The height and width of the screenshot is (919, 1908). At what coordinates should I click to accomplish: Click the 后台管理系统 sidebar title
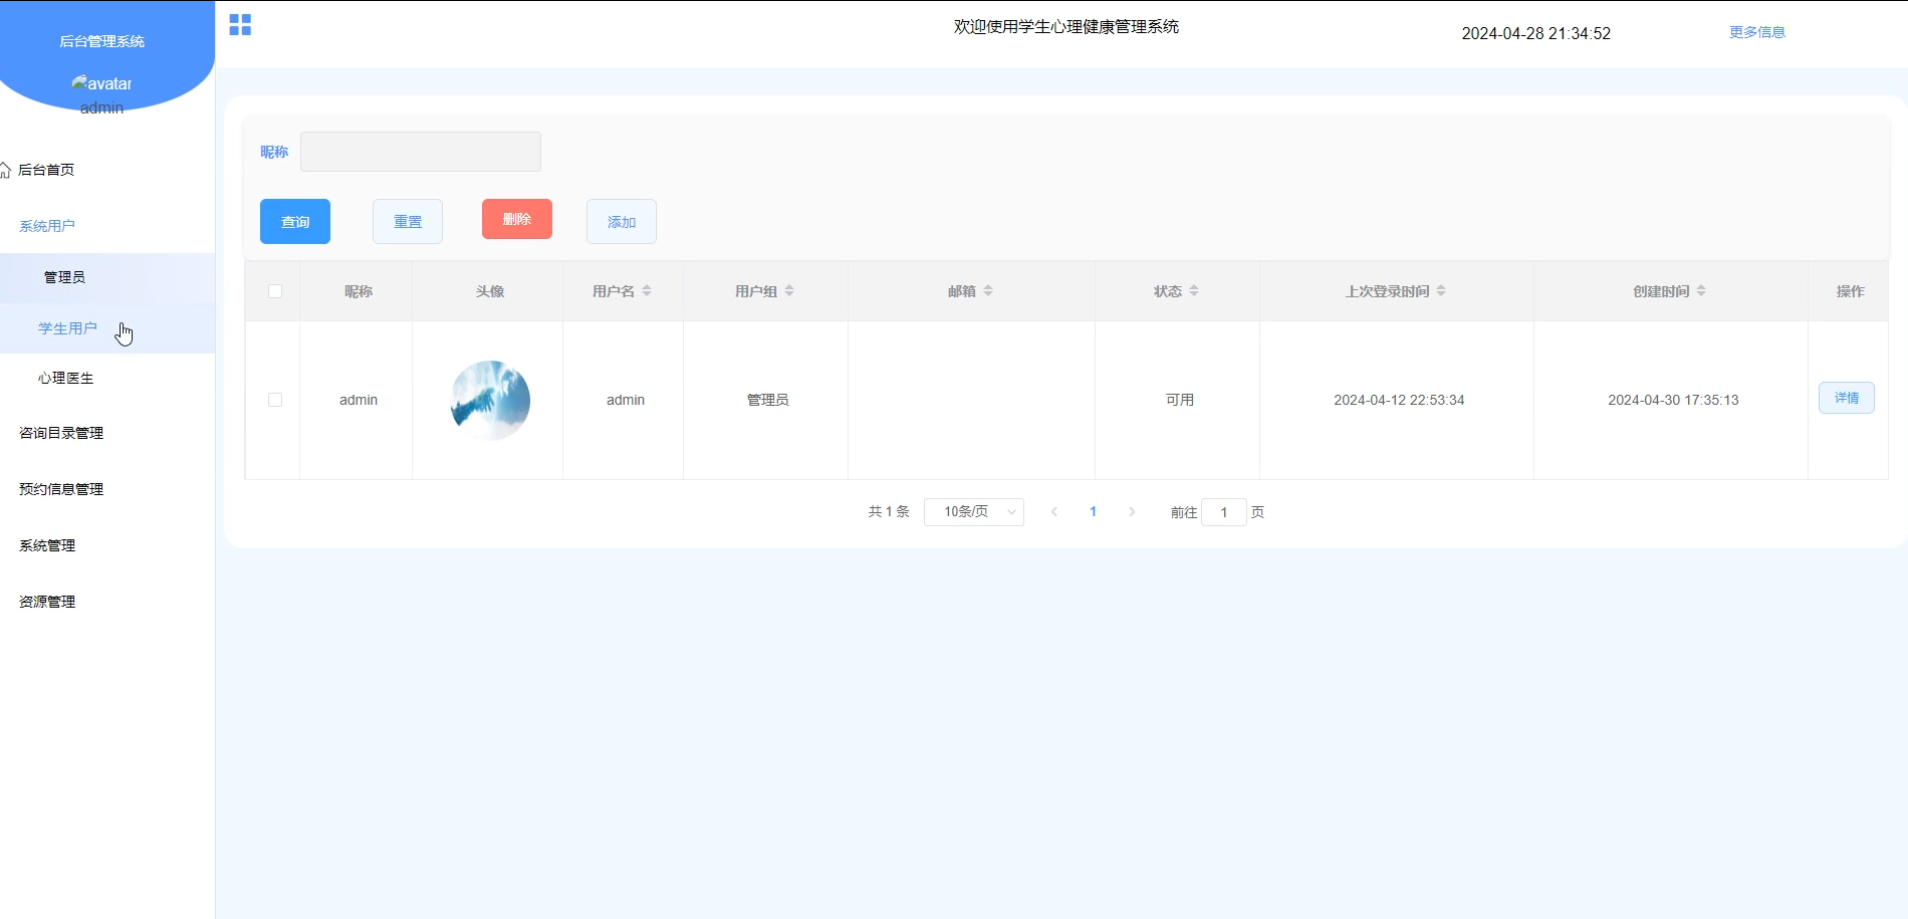coord(102,41)
